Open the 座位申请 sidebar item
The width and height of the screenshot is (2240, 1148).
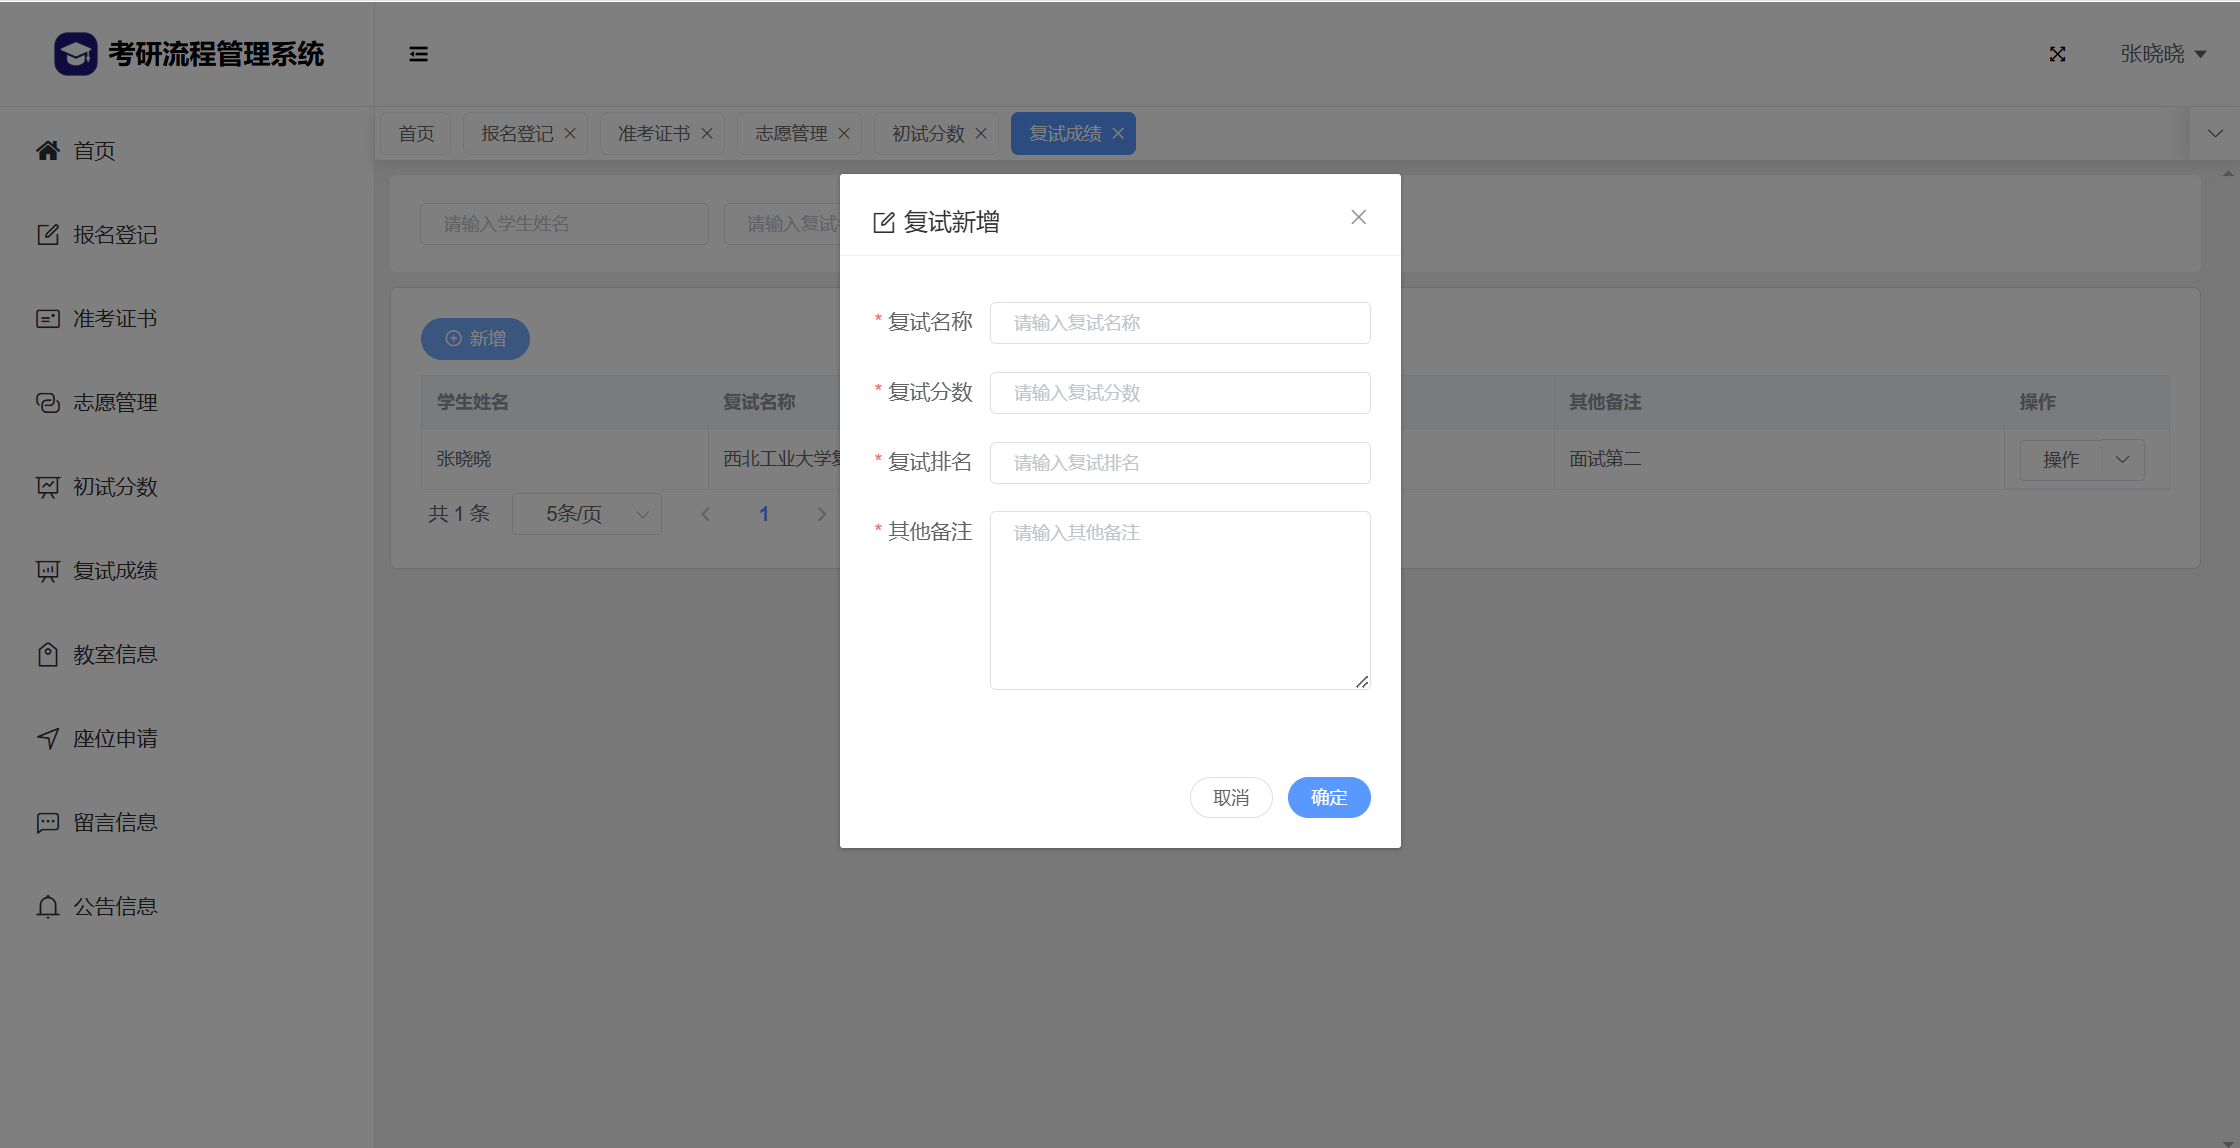point(114,739)
